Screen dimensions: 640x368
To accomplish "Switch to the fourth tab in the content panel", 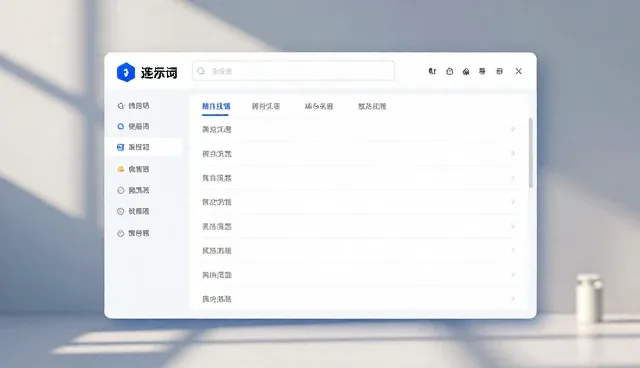I will (x=372, y=106).
